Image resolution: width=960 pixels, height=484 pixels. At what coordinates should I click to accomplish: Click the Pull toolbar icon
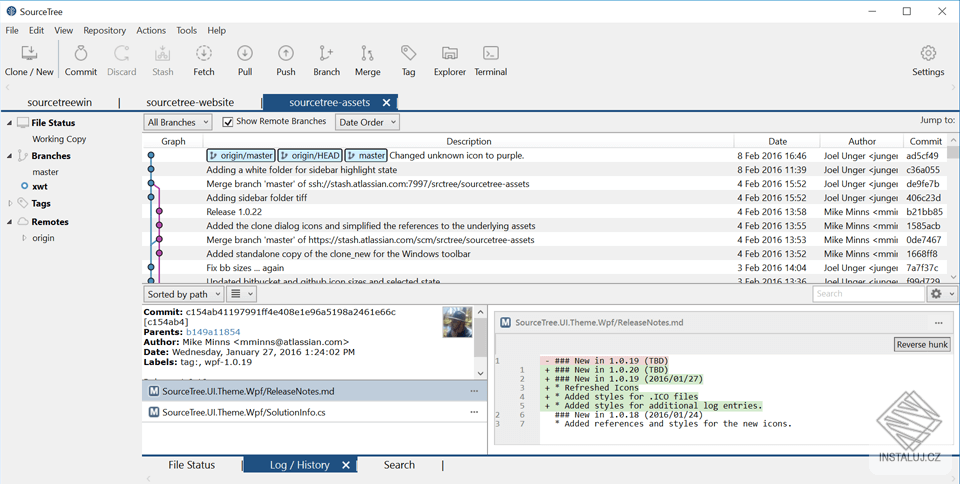coord(245,54)
